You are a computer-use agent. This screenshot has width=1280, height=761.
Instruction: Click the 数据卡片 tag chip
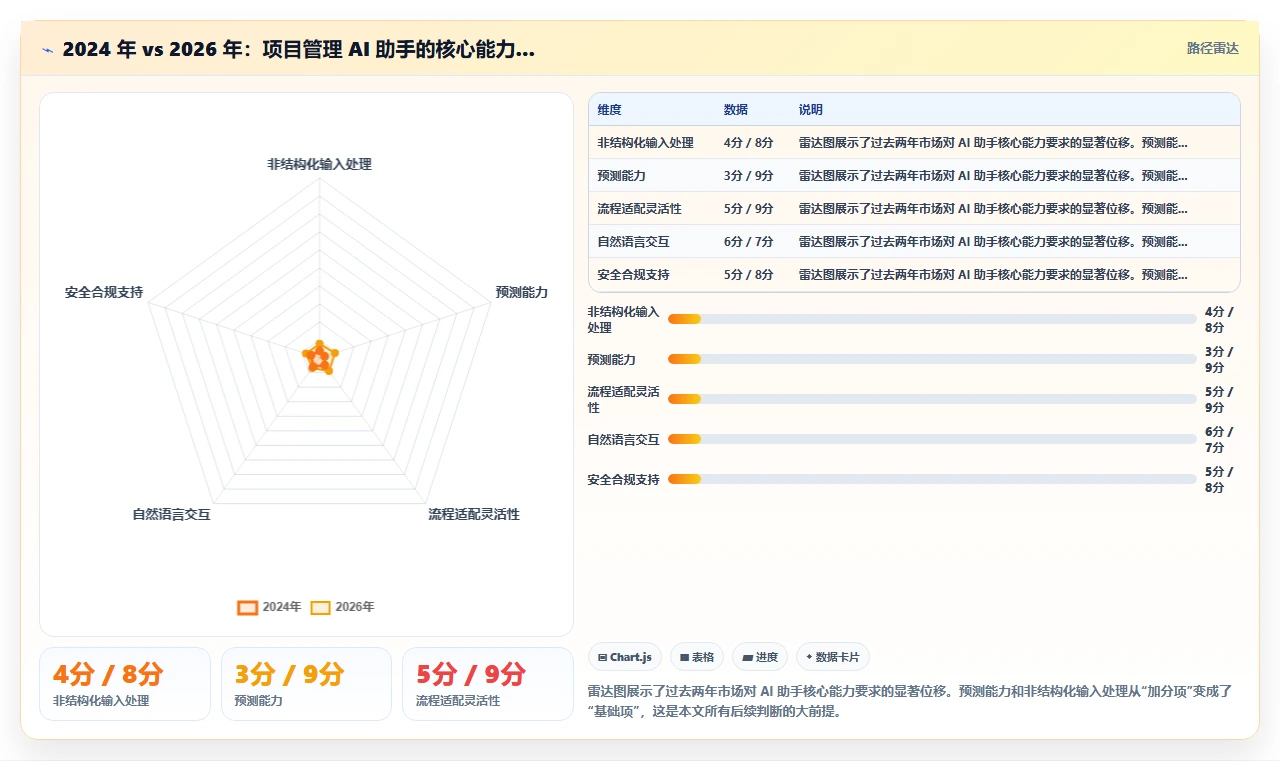point(833,657)
